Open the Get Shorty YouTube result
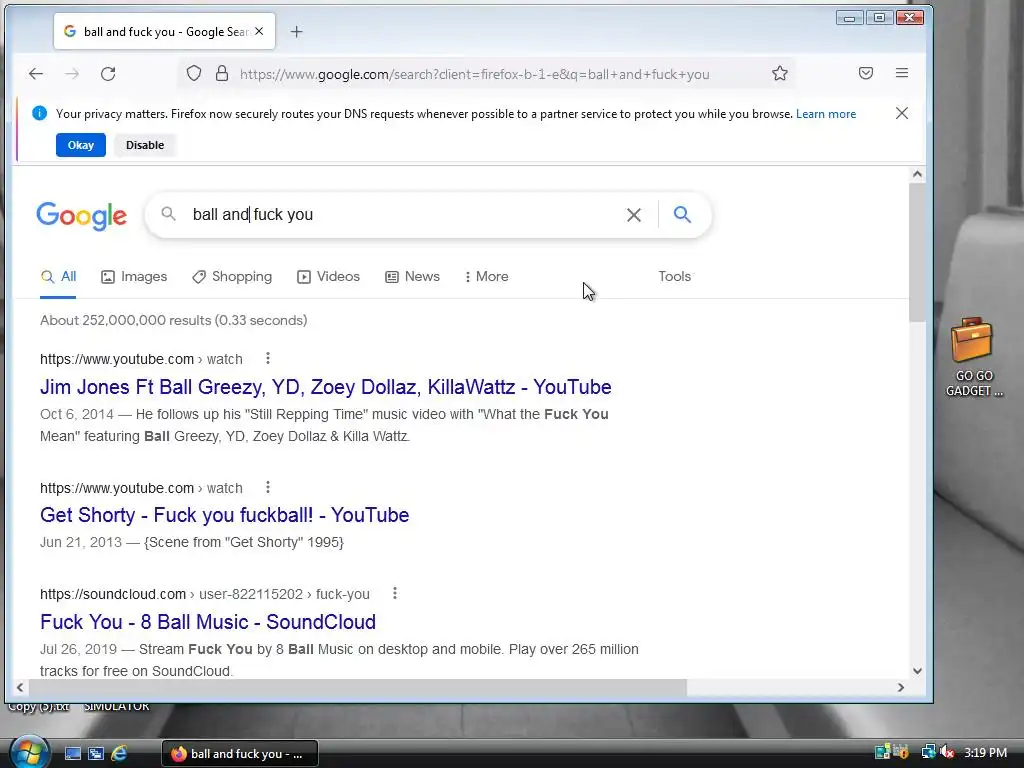The width and height of the screenshot is (1024, 768). pos(225,515)
